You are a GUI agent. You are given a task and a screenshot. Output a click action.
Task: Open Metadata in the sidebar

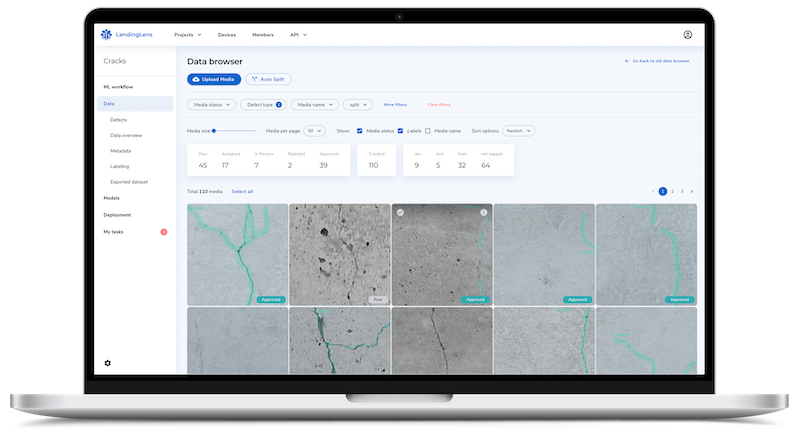pyautogui.click(x=120, y=151)
